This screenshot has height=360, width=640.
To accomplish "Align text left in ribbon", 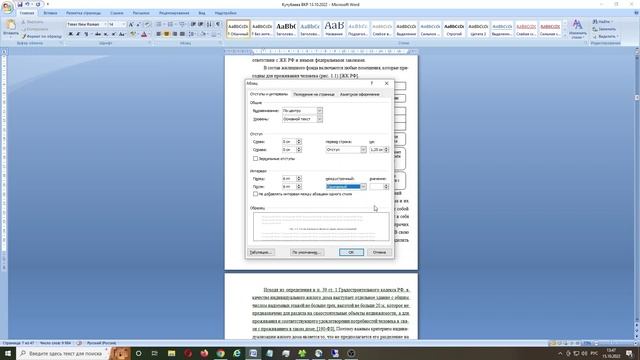I will [x=158, y=34].
